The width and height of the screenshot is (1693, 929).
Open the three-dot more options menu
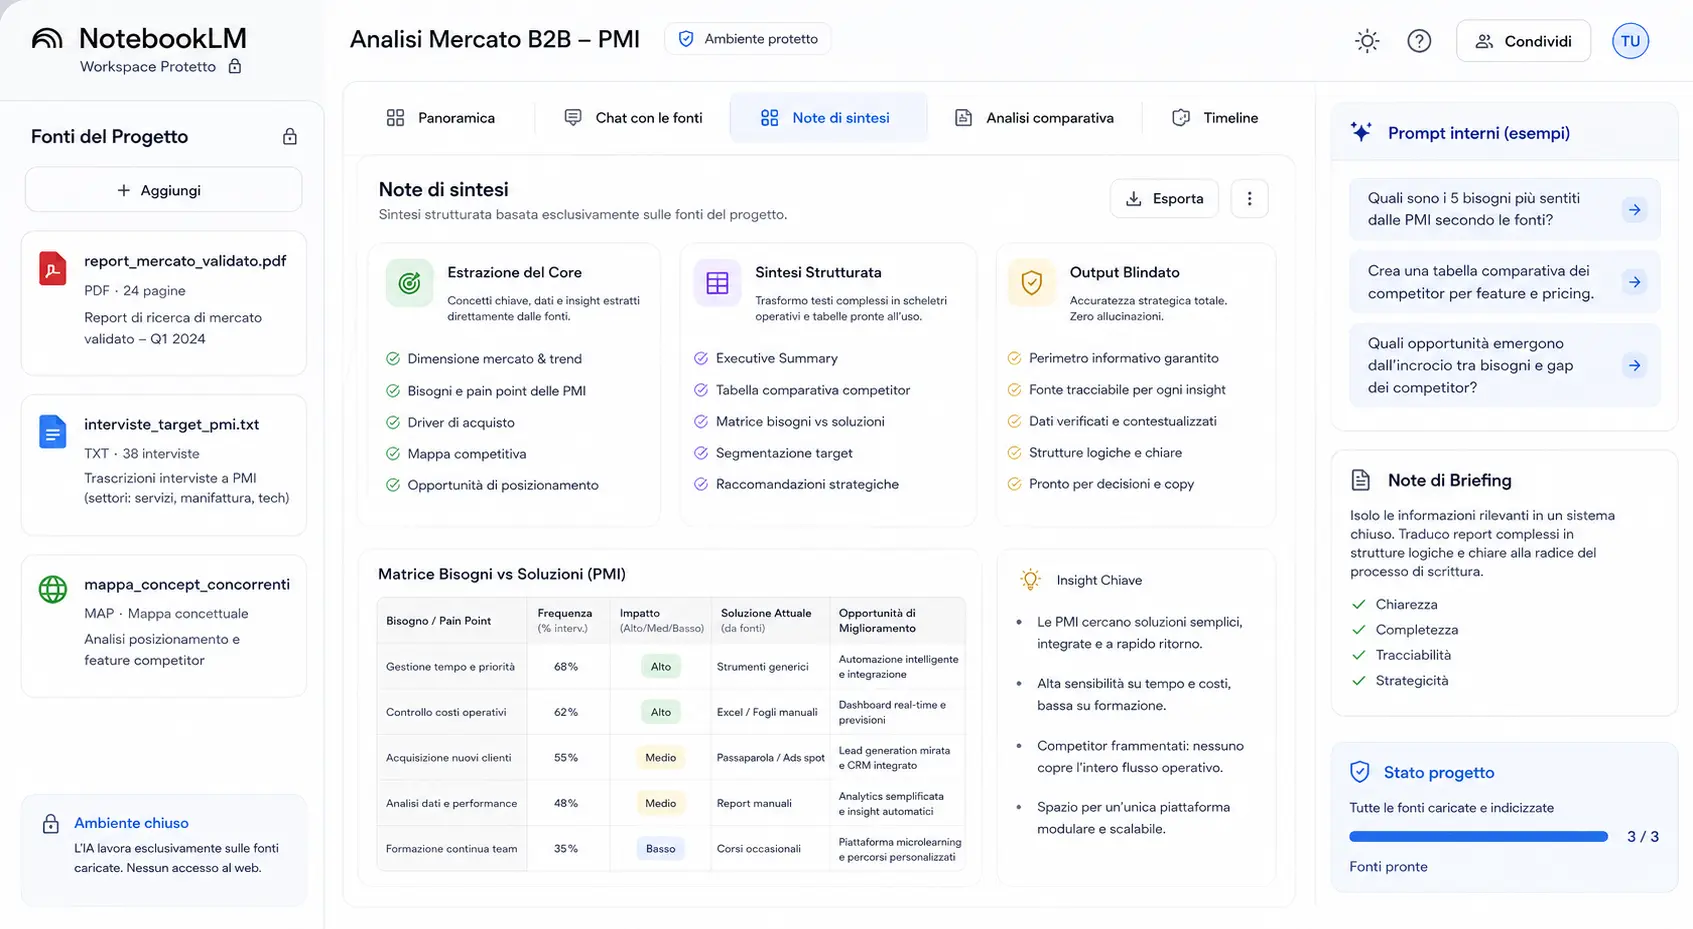(x=1249, y=199)
